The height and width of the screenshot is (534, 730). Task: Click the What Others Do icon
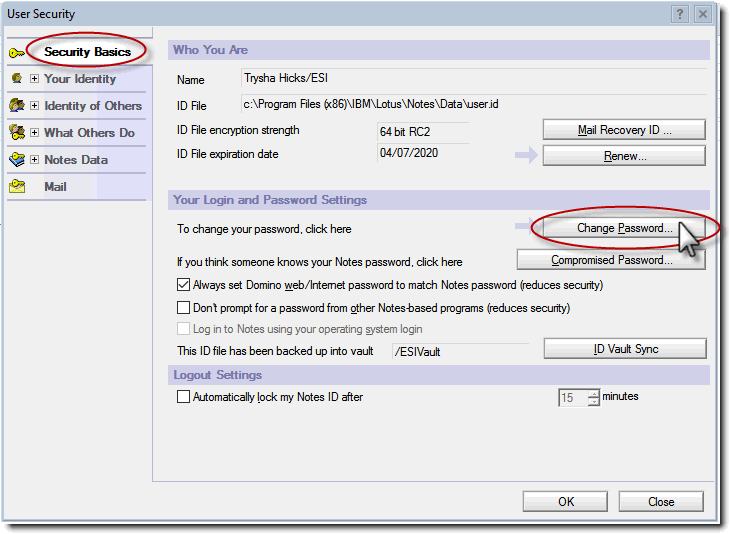tap(17, 132)
